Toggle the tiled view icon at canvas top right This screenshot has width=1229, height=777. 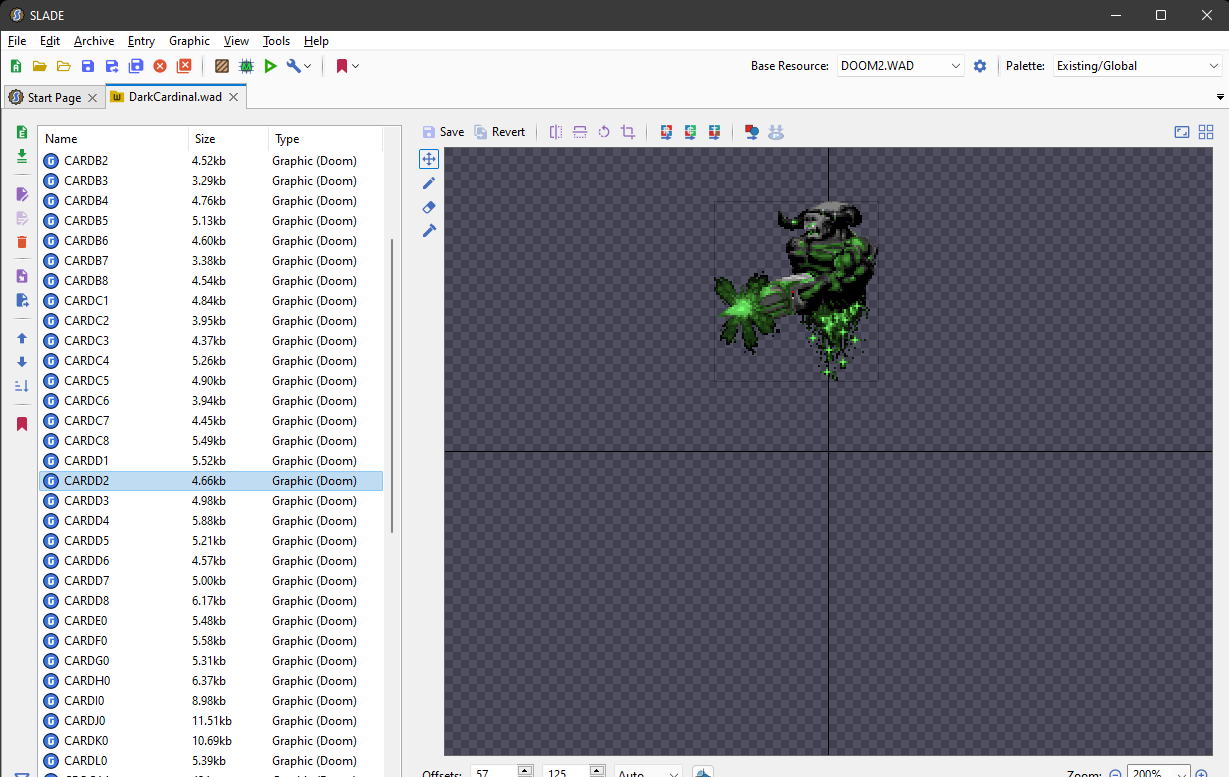coord(1205,132)
